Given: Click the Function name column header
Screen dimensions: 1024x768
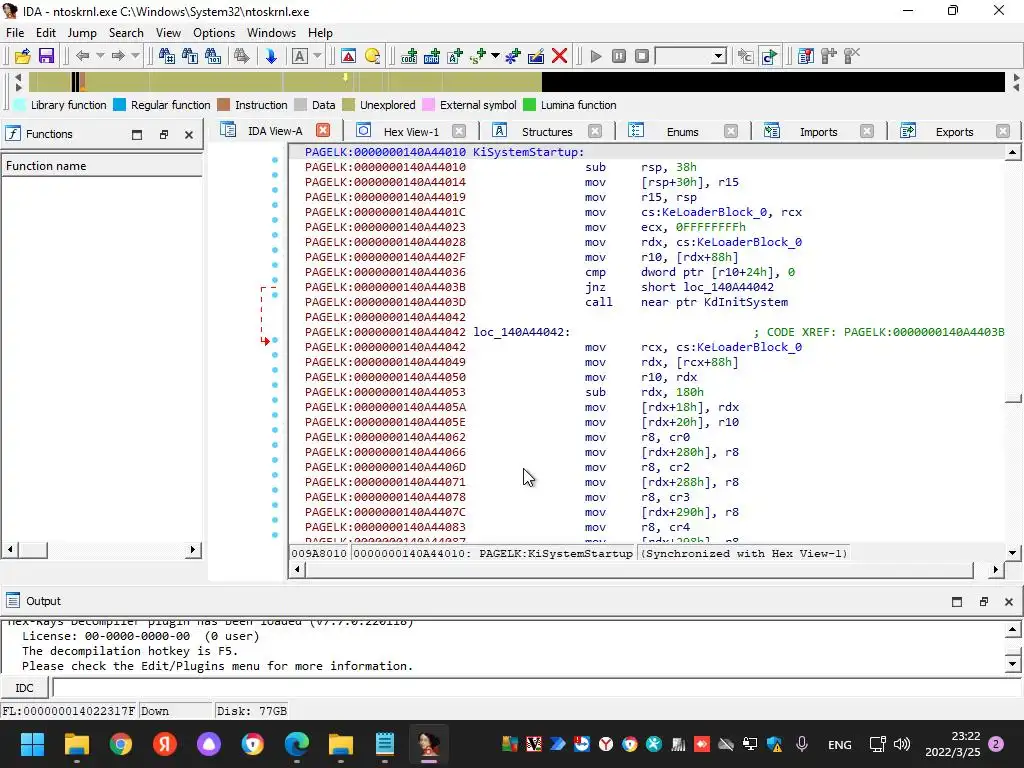Looking at the screenshot, I should [x=102, y=166].
